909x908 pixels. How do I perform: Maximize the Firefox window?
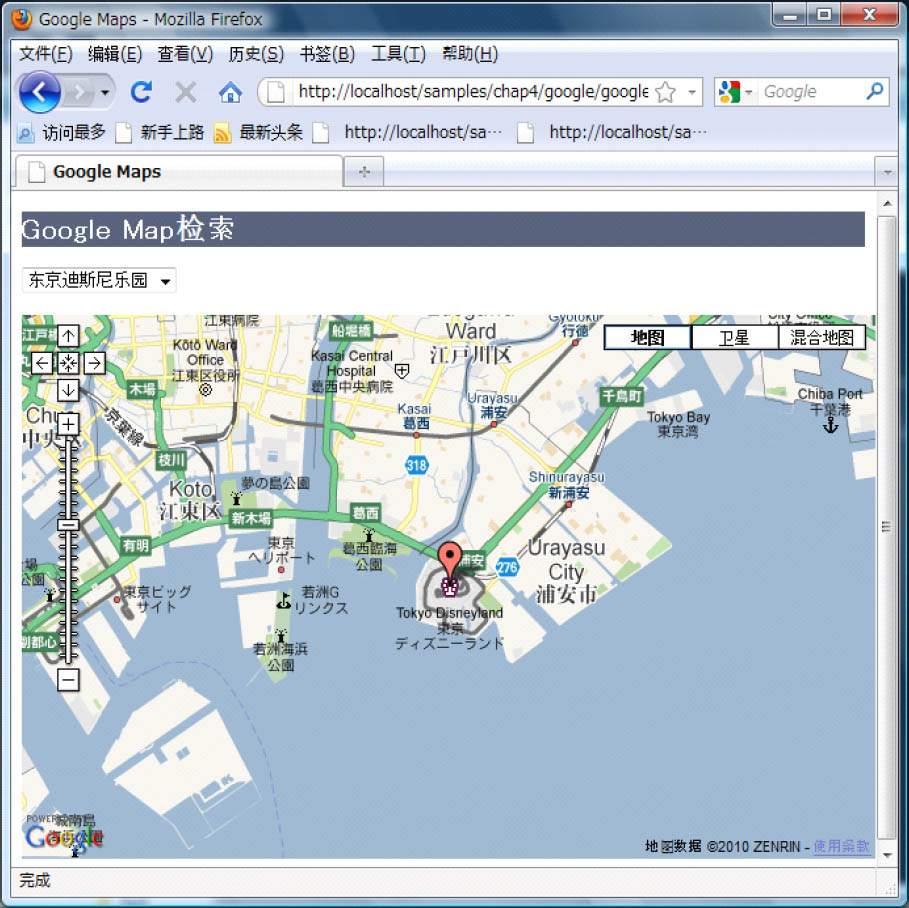click(x=823, y=15)
